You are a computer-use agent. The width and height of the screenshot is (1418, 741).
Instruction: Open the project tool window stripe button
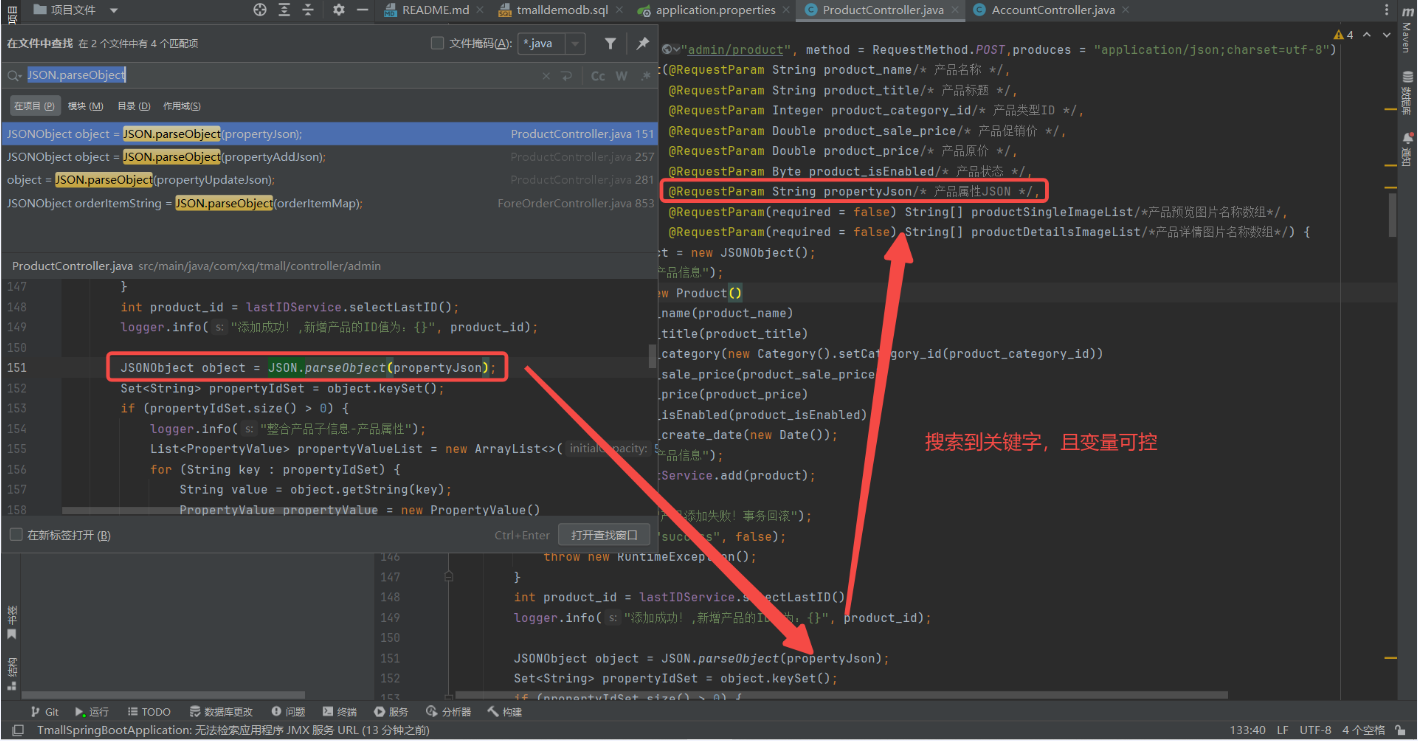point(11,14)
